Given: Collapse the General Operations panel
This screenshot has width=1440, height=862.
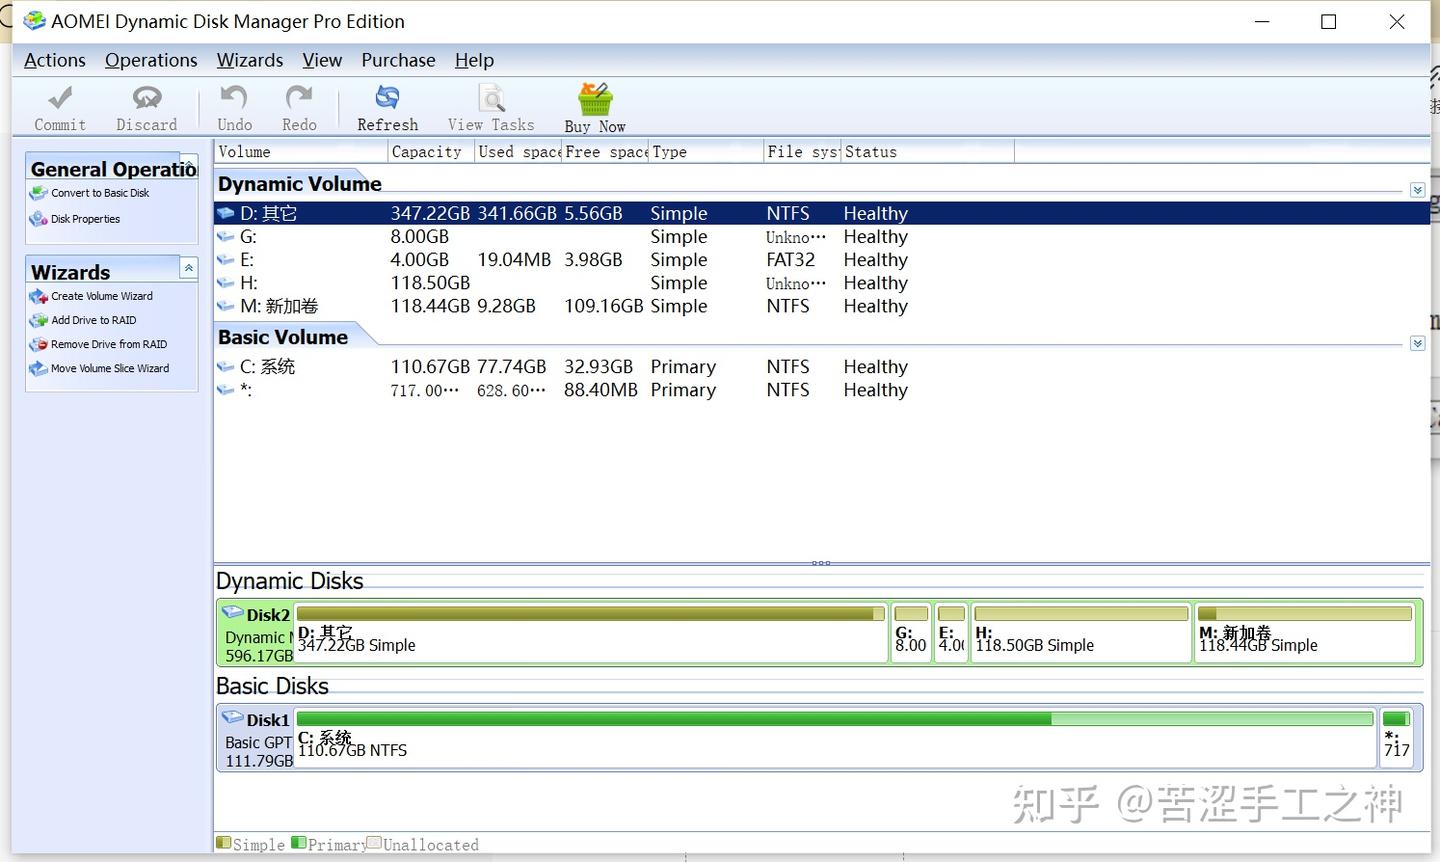Looking at the screenshot, I should pyautogui.click(x=188, y=165).
